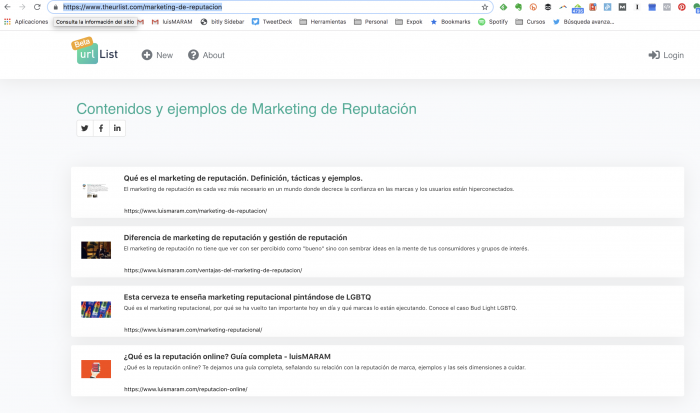
Task: Reload the page with the refresh icon
Action: 37,7
